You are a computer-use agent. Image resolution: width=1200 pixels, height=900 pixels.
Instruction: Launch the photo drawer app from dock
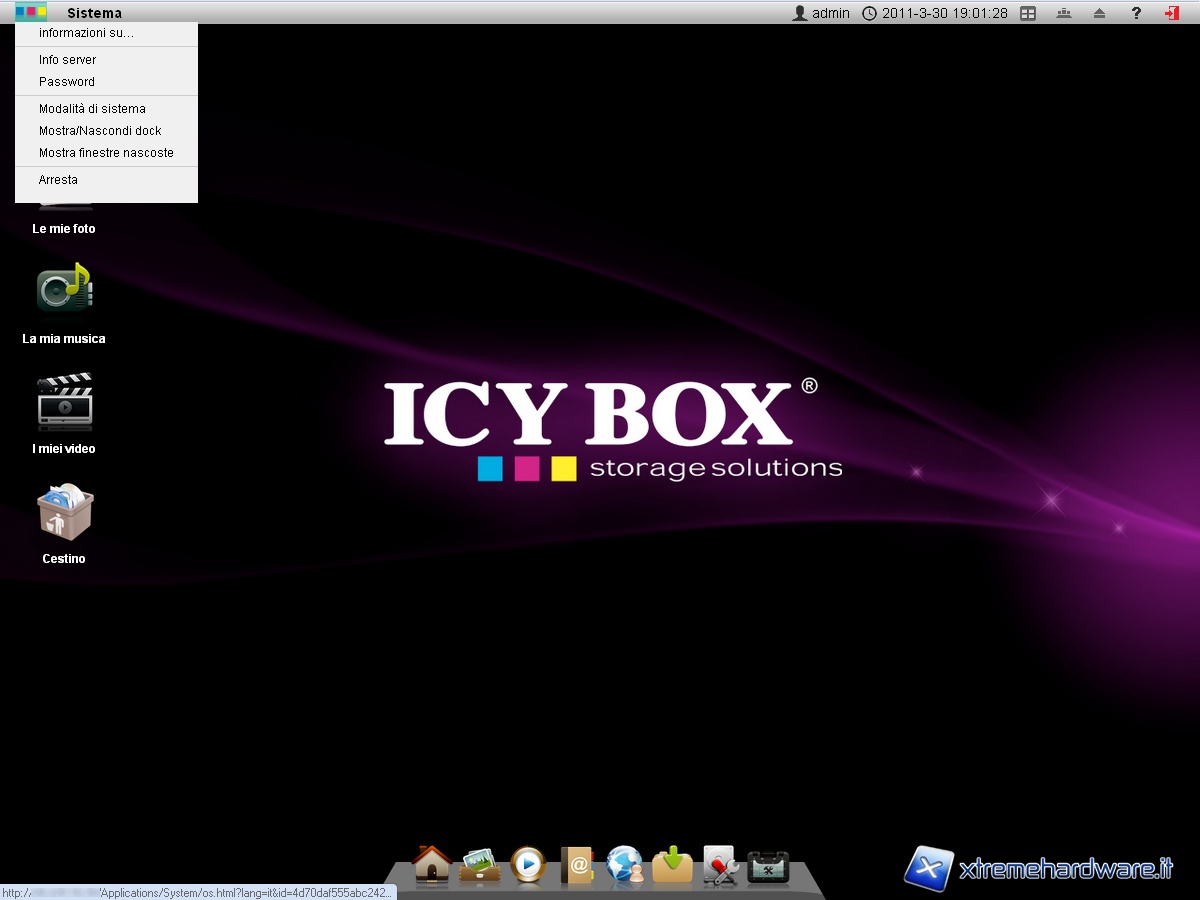[x=480, y=865]
